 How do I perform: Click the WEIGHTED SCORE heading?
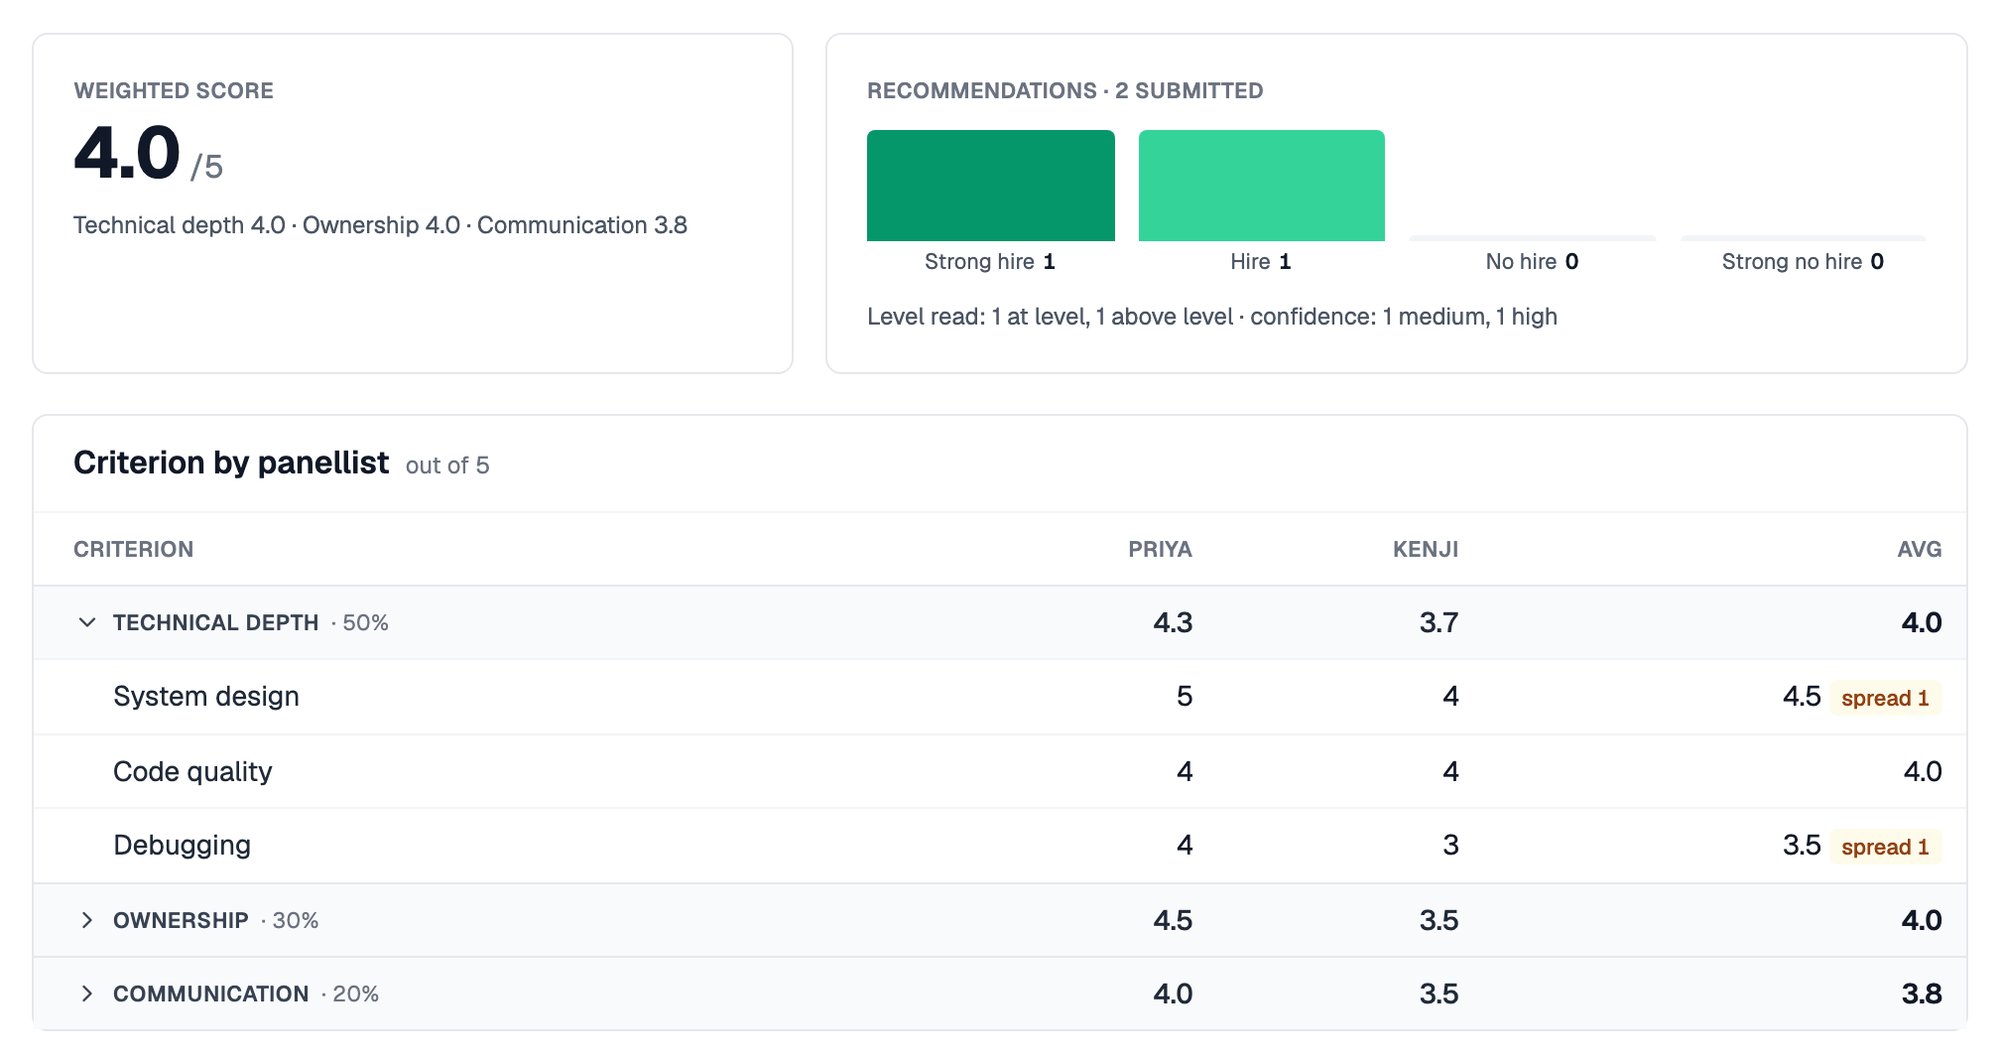173,91
